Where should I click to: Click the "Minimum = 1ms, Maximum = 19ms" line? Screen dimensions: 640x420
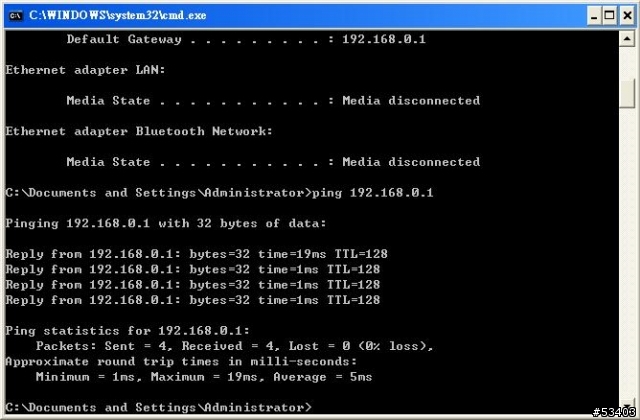click(204, 377)
